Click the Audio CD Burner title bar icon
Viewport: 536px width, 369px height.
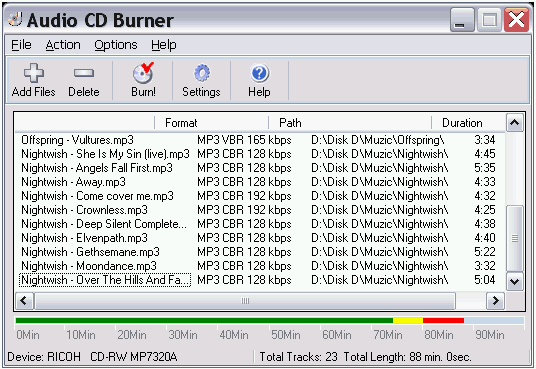[x=15, y=19]
